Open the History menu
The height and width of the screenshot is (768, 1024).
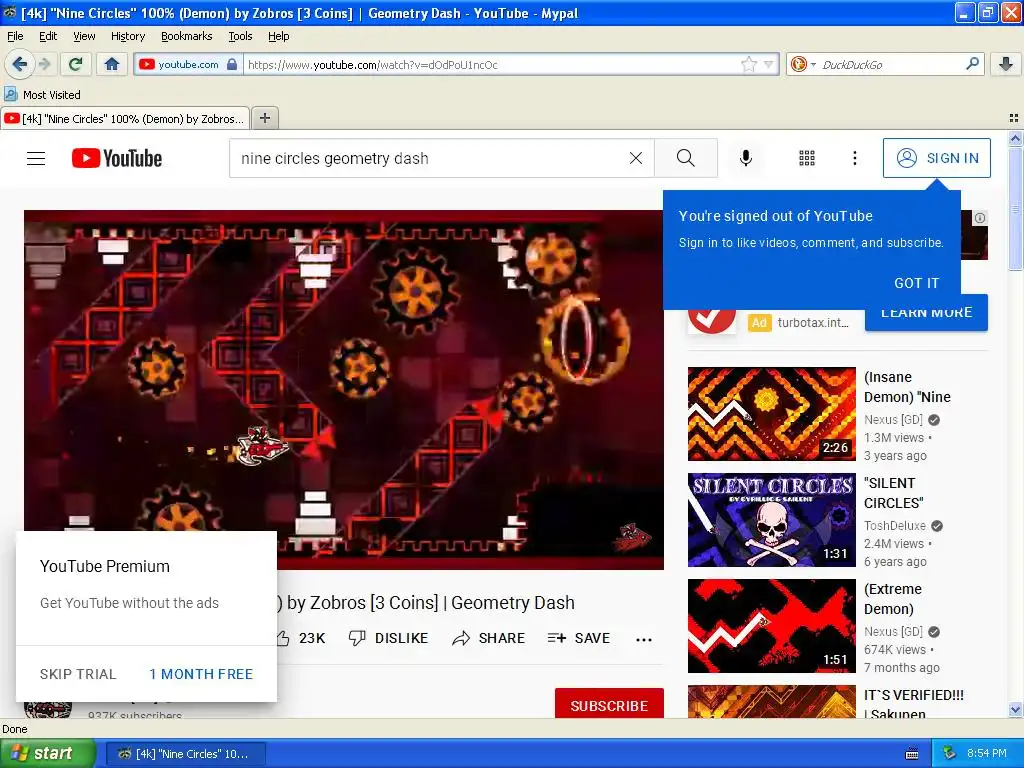click(x=127, y=36)
